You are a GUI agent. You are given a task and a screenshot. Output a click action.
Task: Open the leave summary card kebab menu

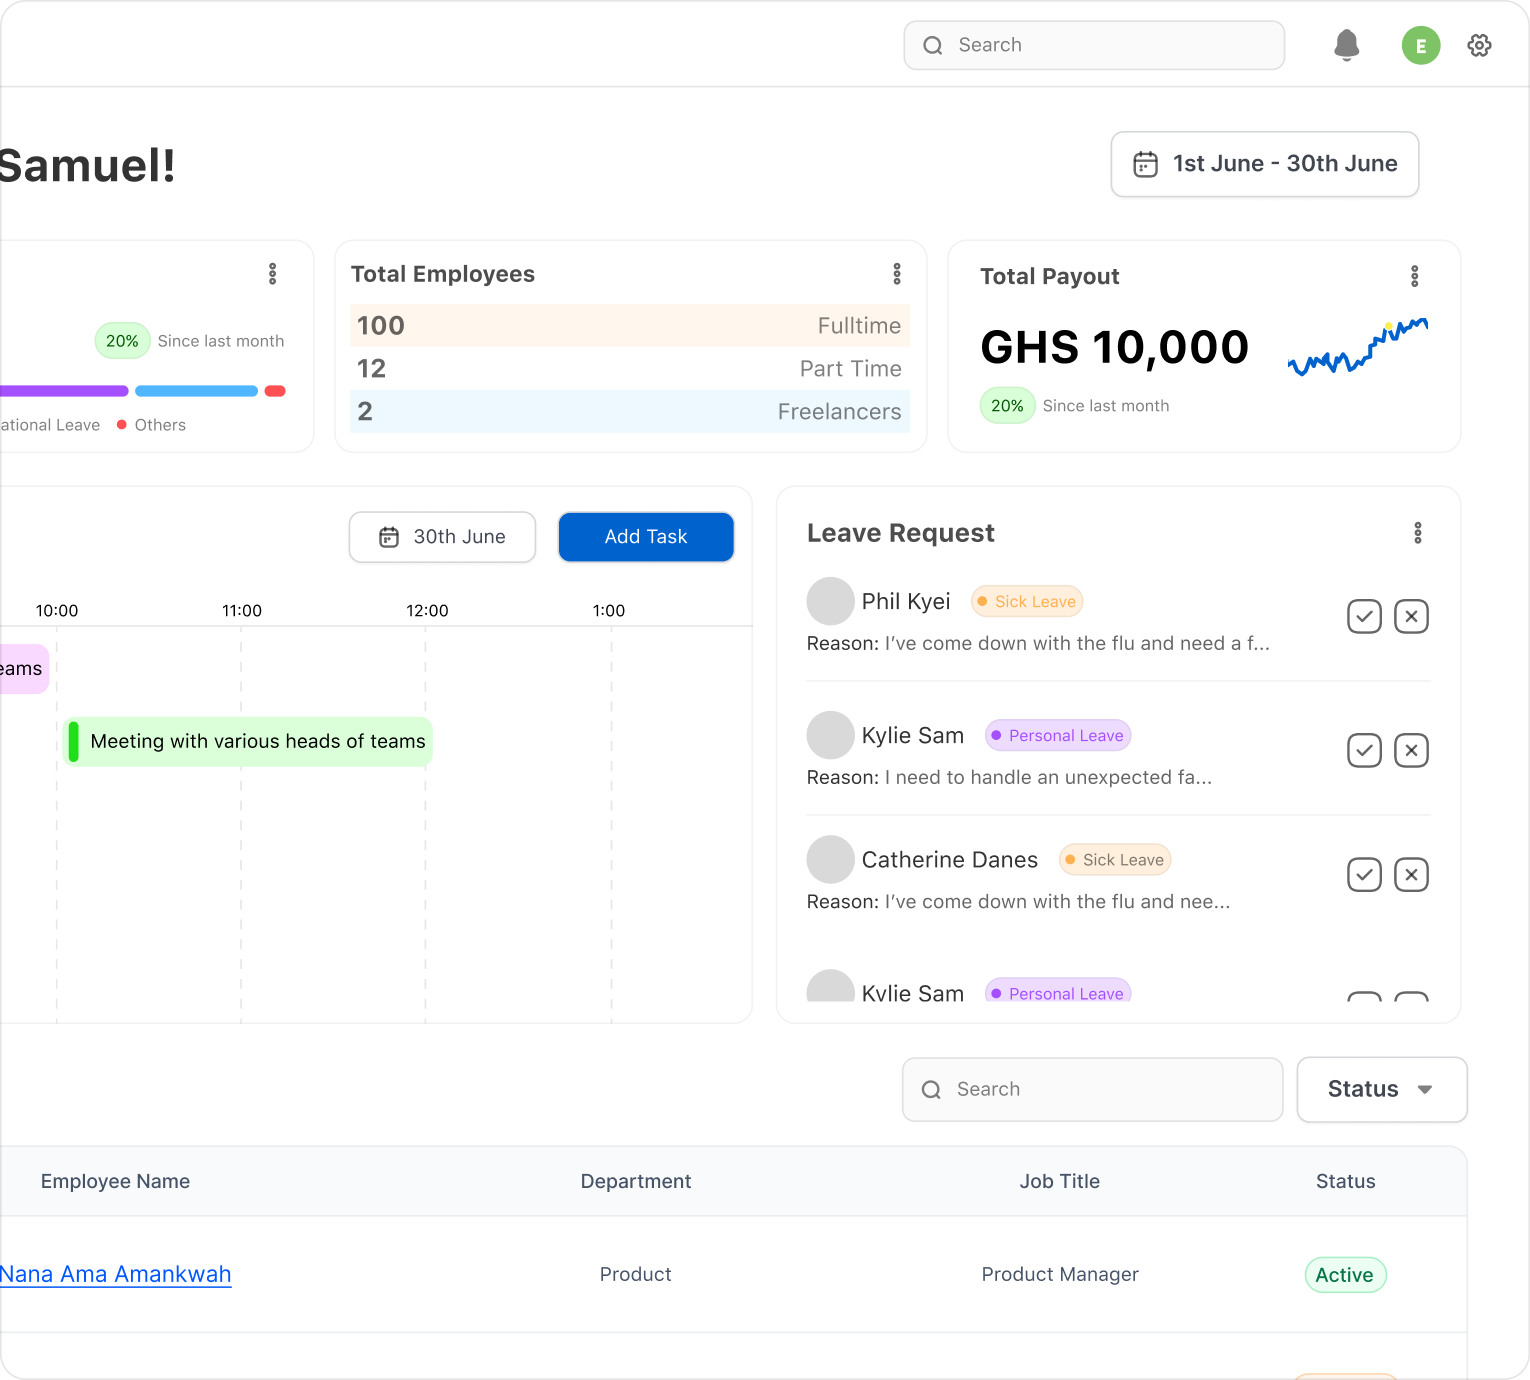click(x=272, y=274)
